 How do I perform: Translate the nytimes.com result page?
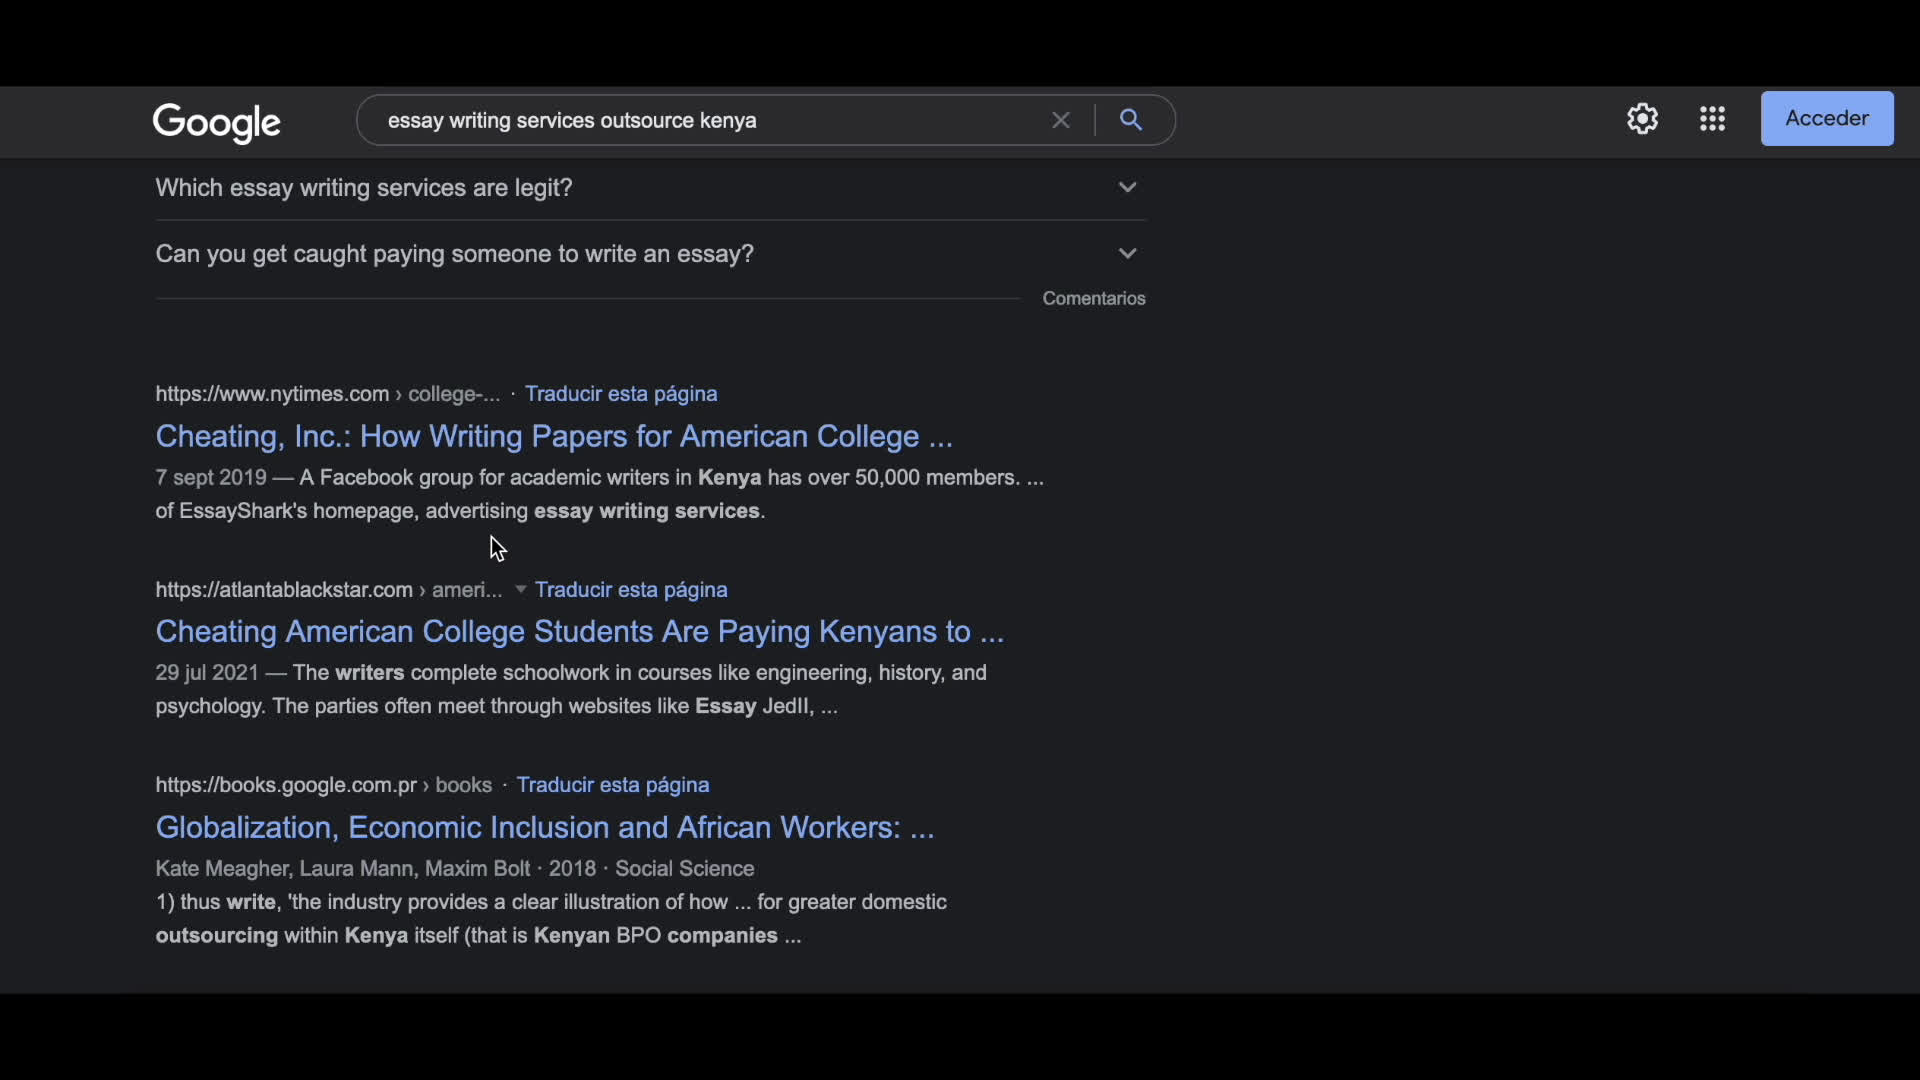(620, 394)
